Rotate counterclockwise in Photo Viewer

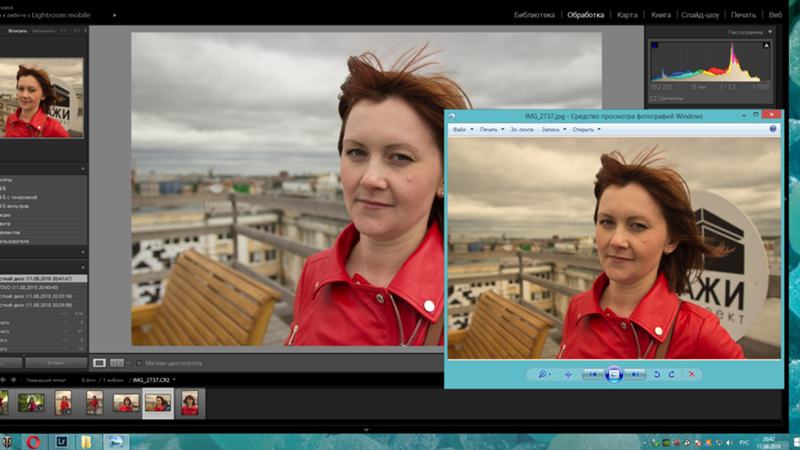click(x=657, y=374)
